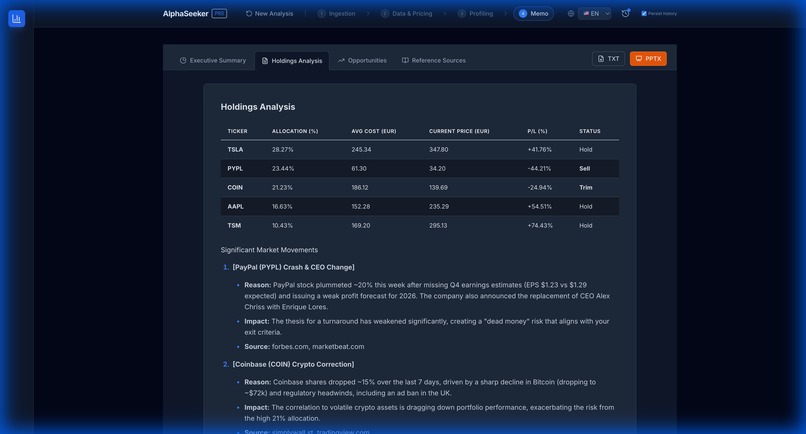This screenshot has width=806, height=434.
Task: Click the ALLOCATION (%) column header
Action: pos(295,131)
